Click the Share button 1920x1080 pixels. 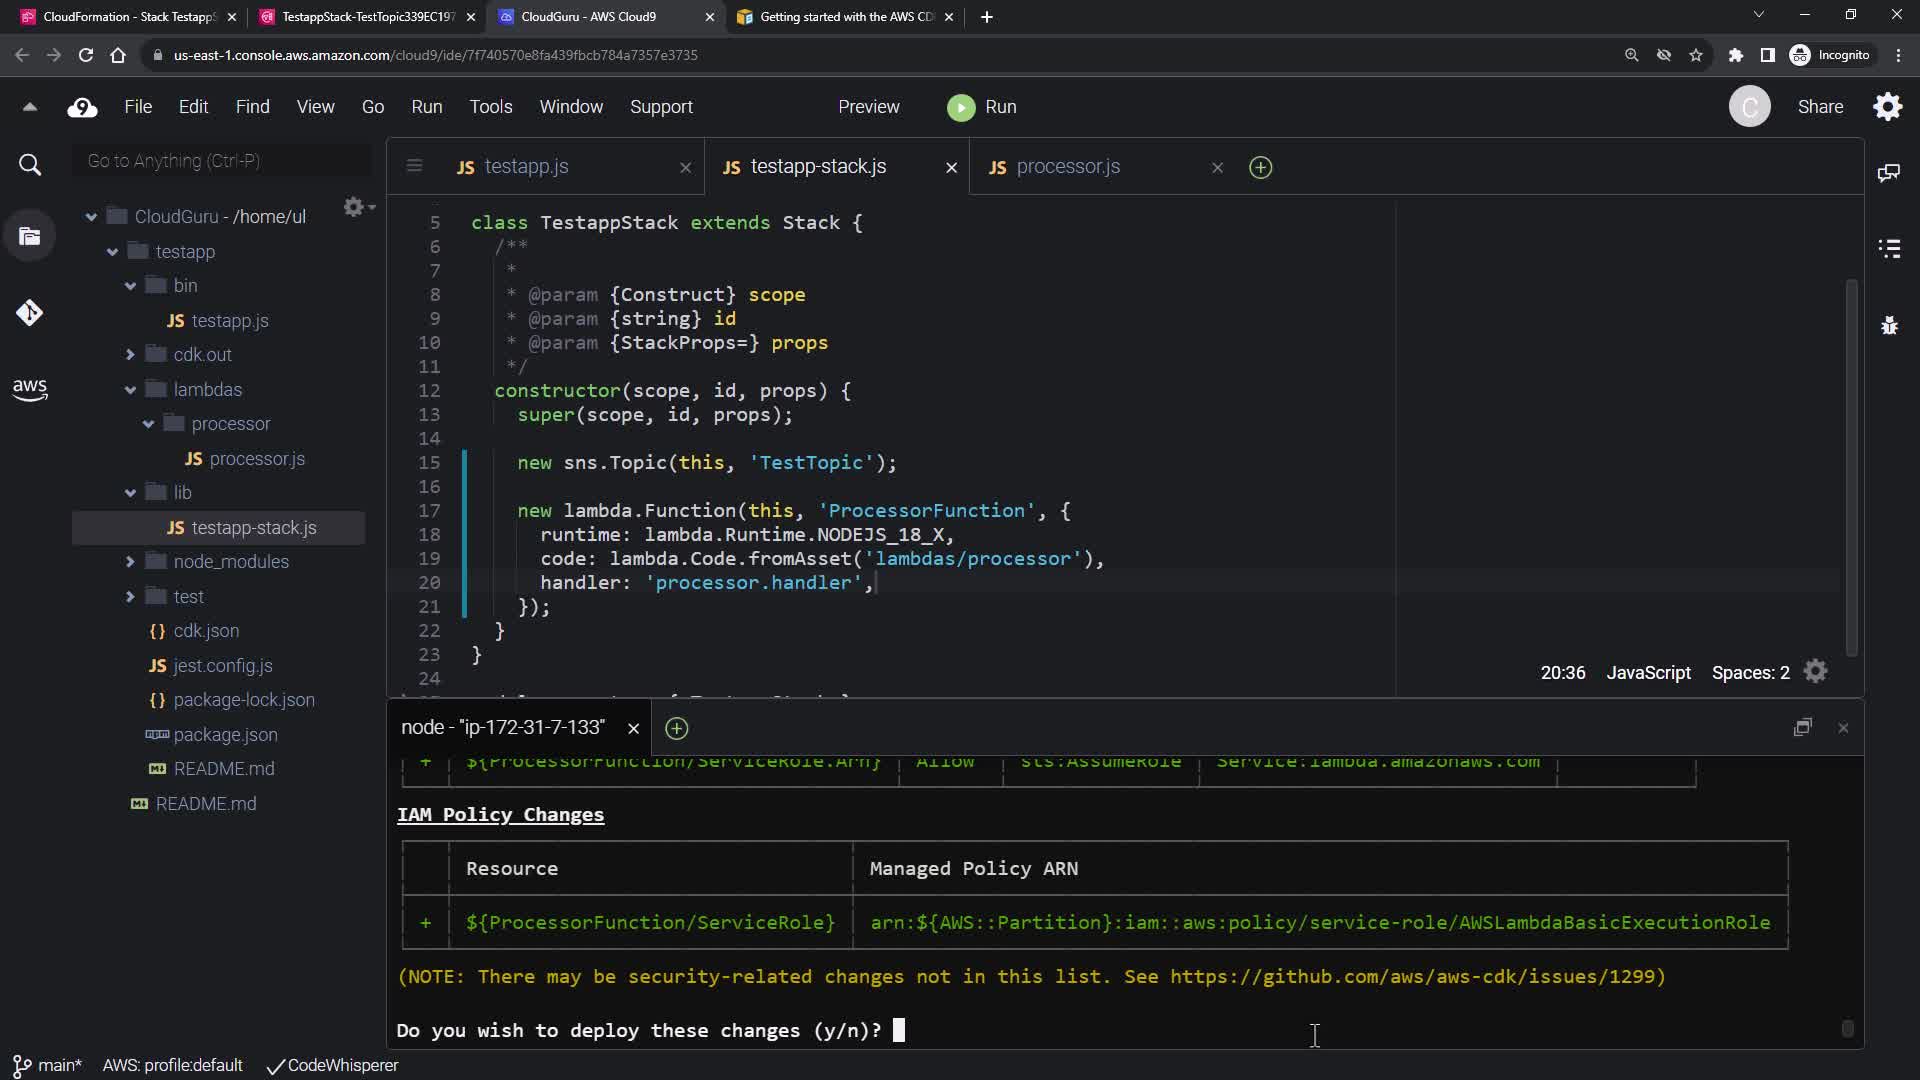tap(1820, 107)
